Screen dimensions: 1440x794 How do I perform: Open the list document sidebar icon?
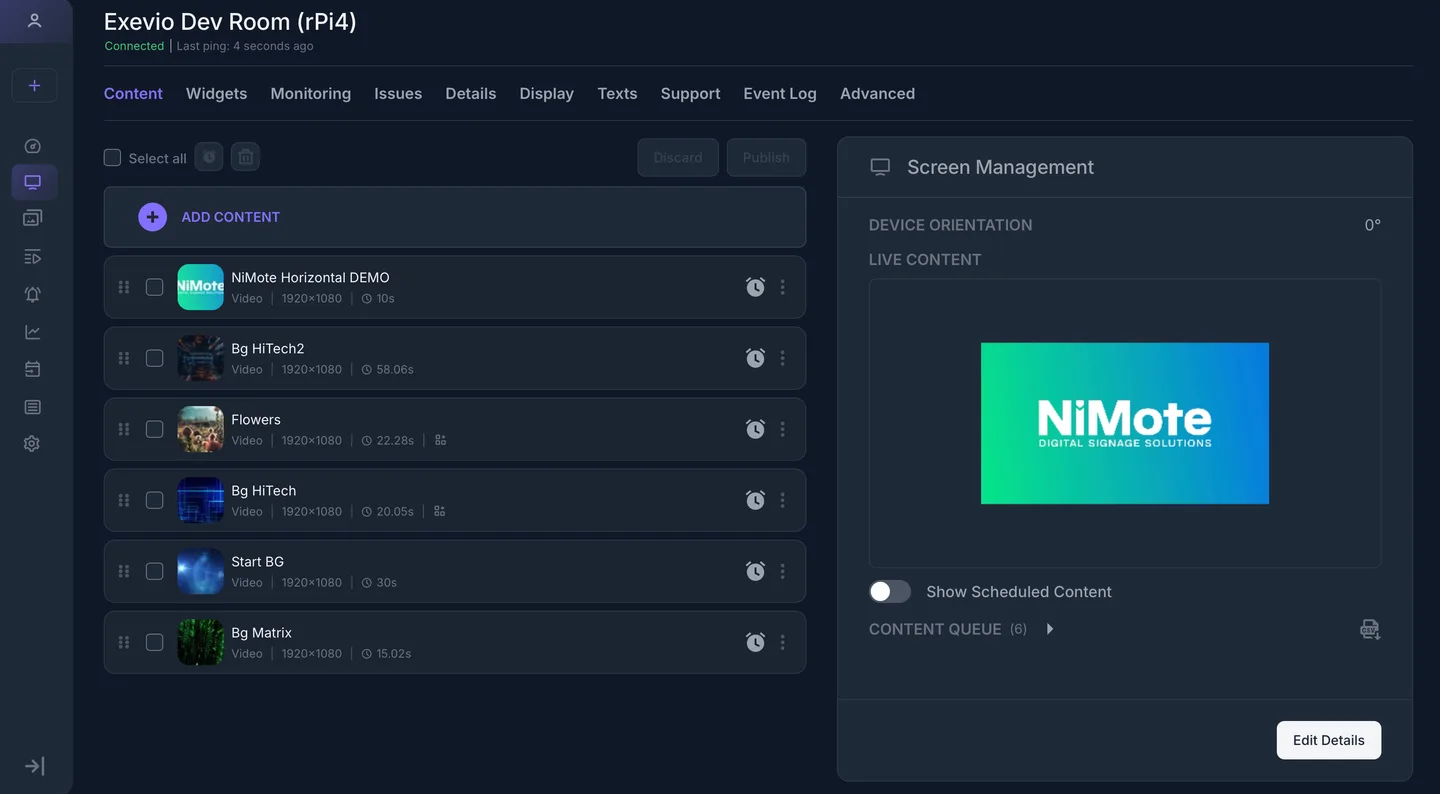33,407
